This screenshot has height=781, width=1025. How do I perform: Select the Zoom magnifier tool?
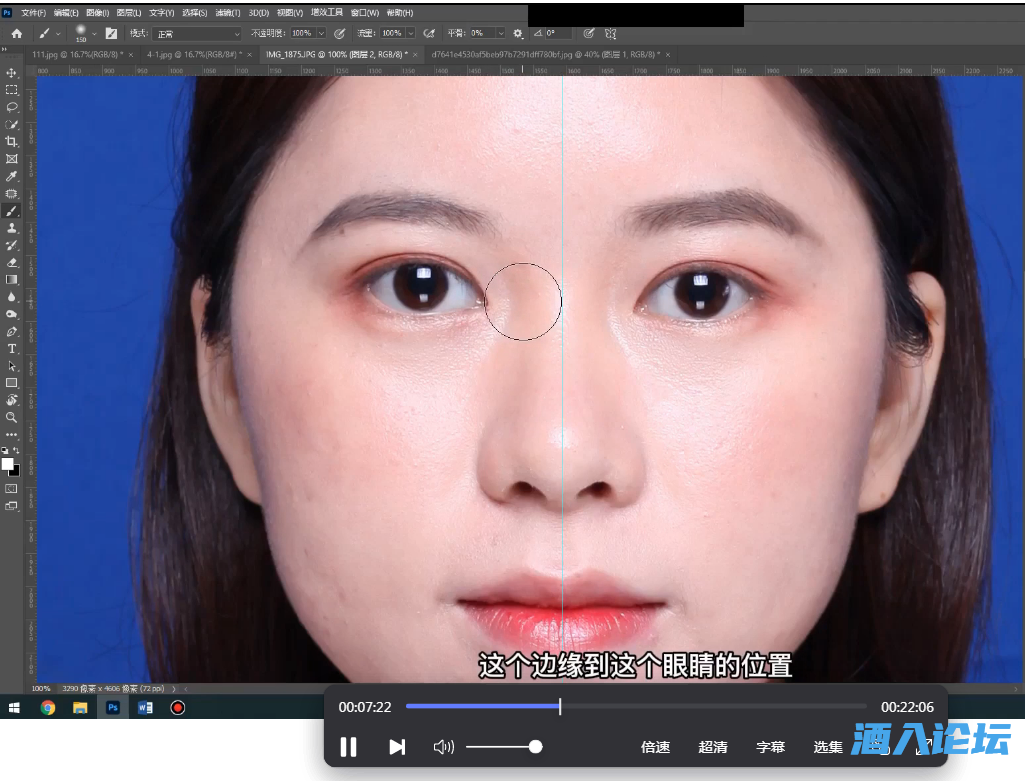coord(12,417)
